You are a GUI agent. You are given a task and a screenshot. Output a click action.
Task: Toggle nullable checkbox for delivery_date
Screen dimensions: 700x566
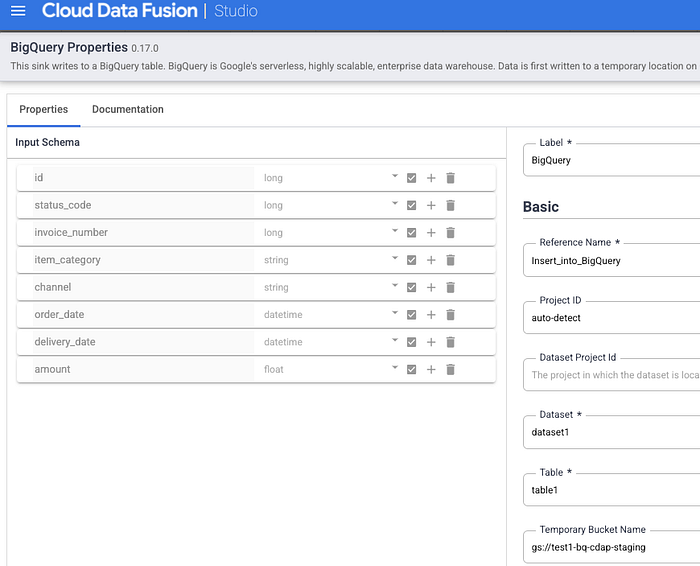[x=412, y=342]
